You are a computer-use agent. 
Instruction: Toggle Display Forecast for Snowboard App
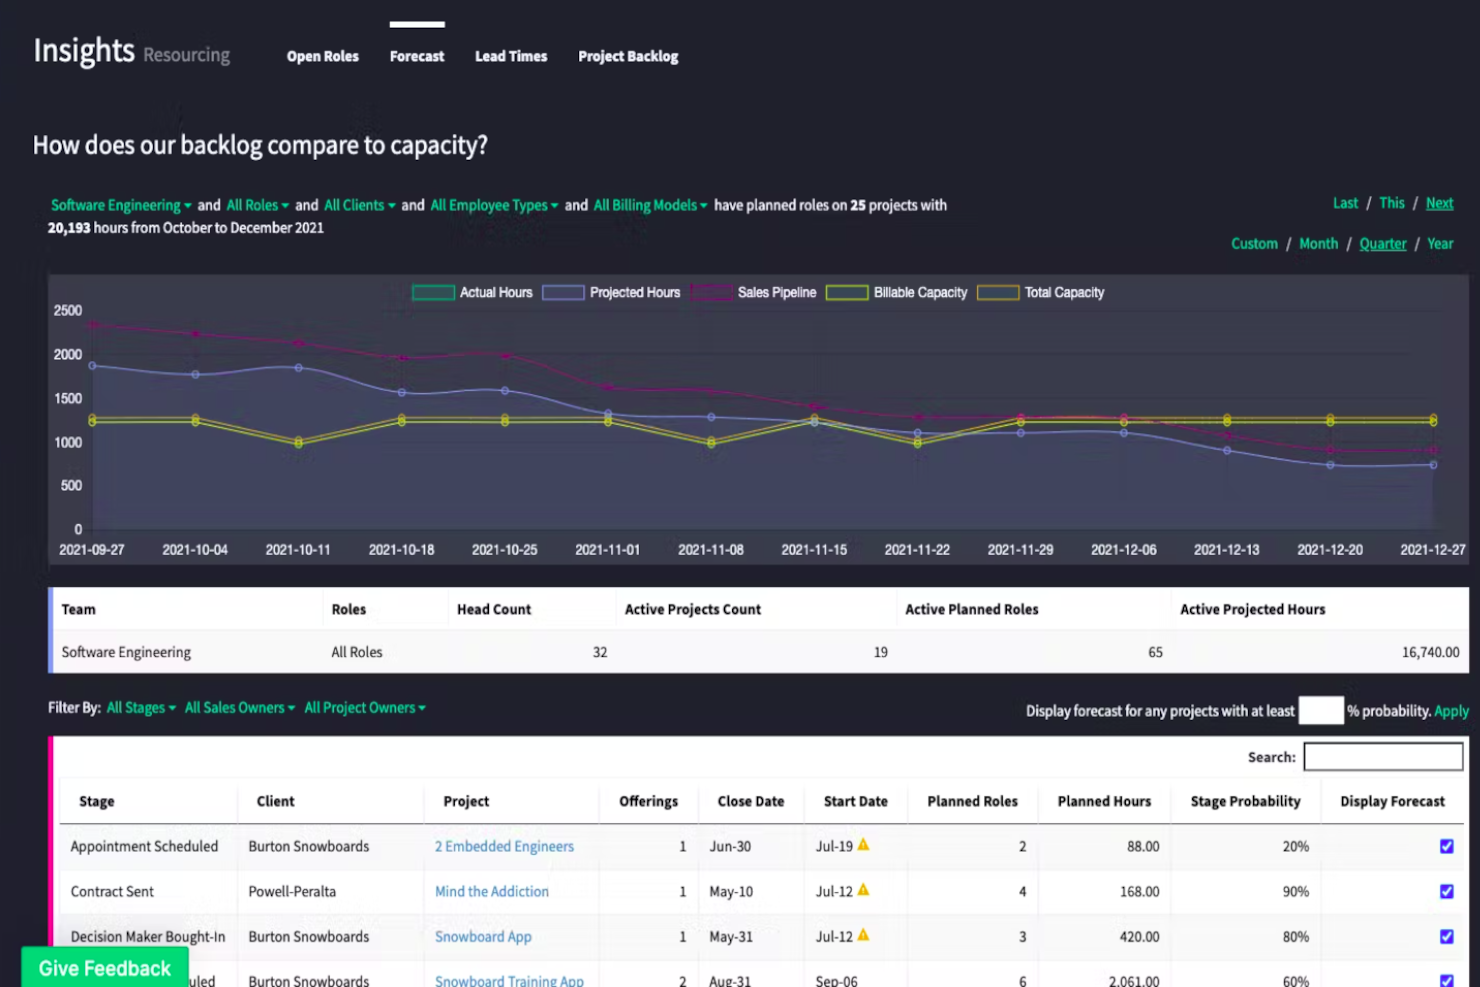(1446, 936)
